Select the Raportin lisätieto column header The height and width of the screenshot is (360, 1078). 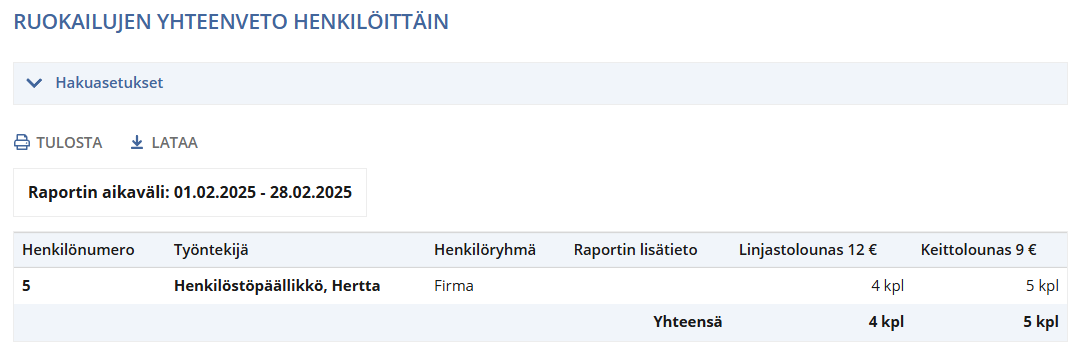(635, 250)
